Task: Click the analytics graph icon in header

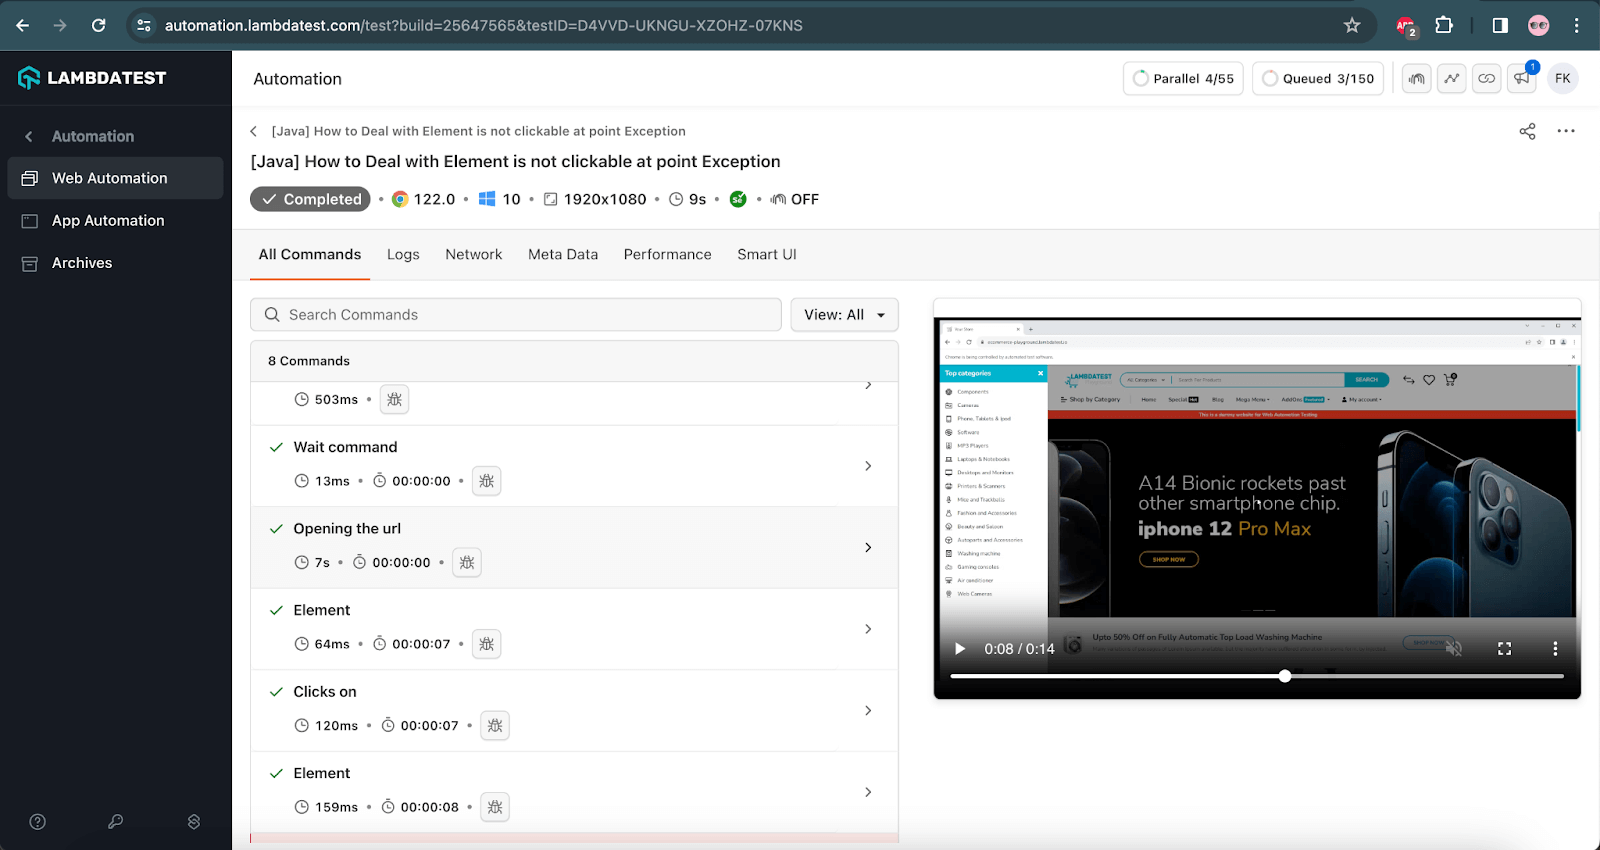Action: coord(1451,79)
